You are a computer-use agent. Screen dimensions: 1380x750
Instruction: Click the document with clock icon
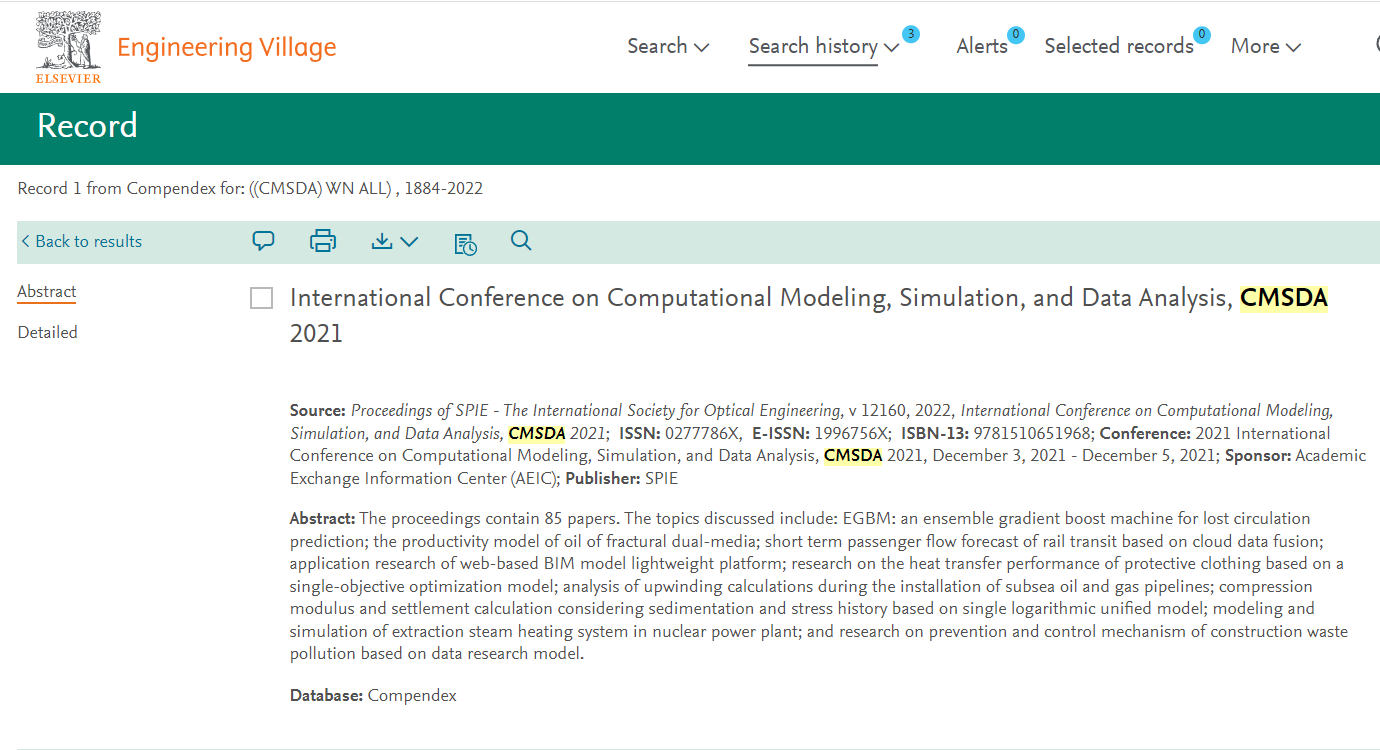point(465,243)
